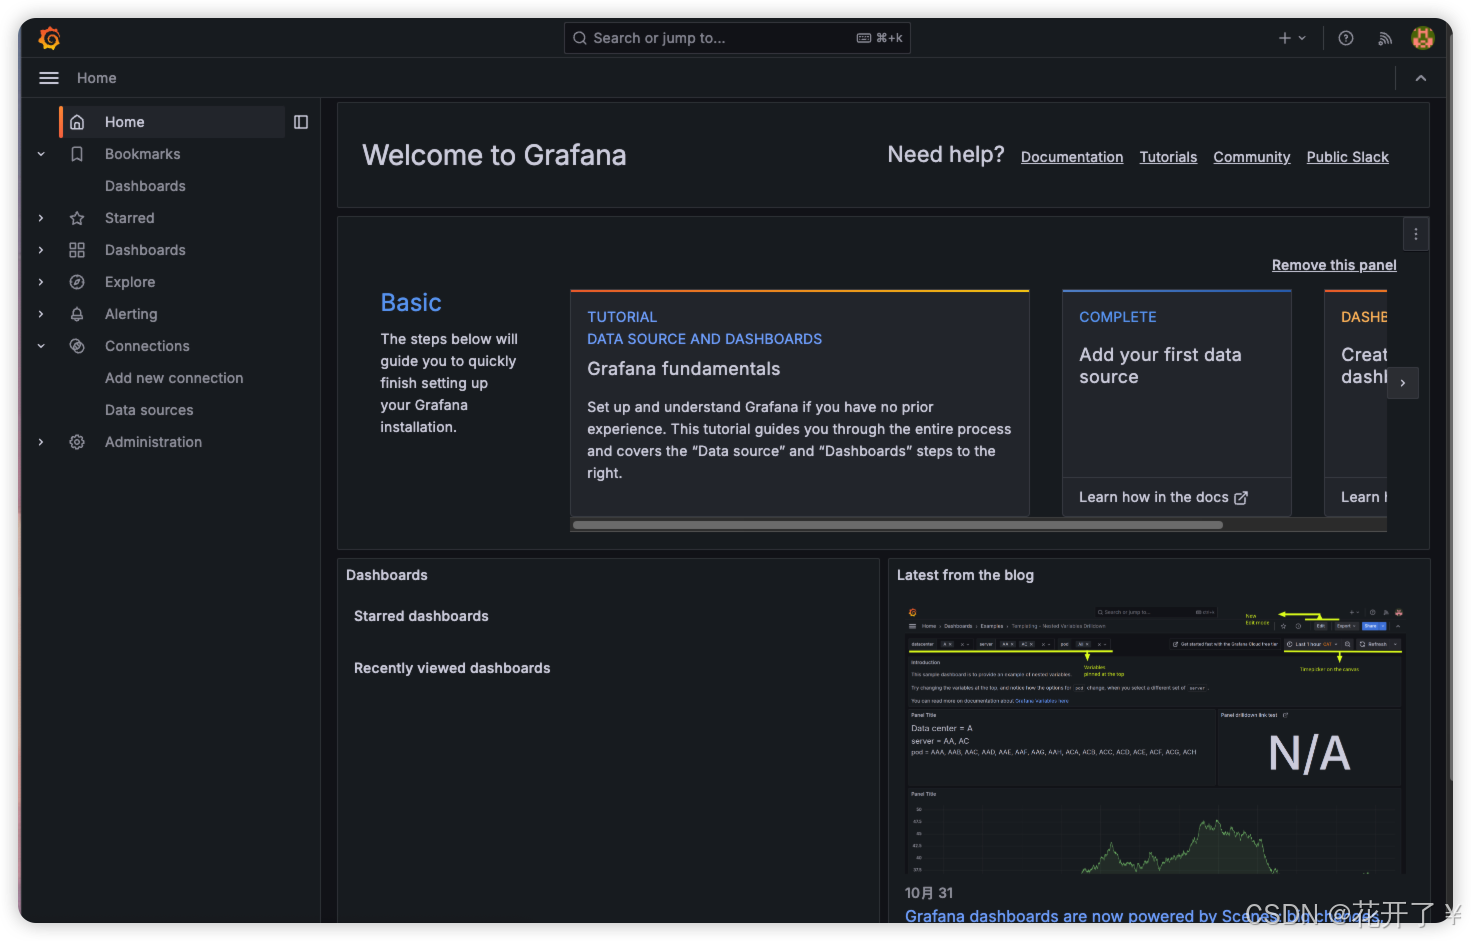Expand the Starred section chevron
The width and height of the screenshot is (1471, 941).
click(x=41, y=218)
